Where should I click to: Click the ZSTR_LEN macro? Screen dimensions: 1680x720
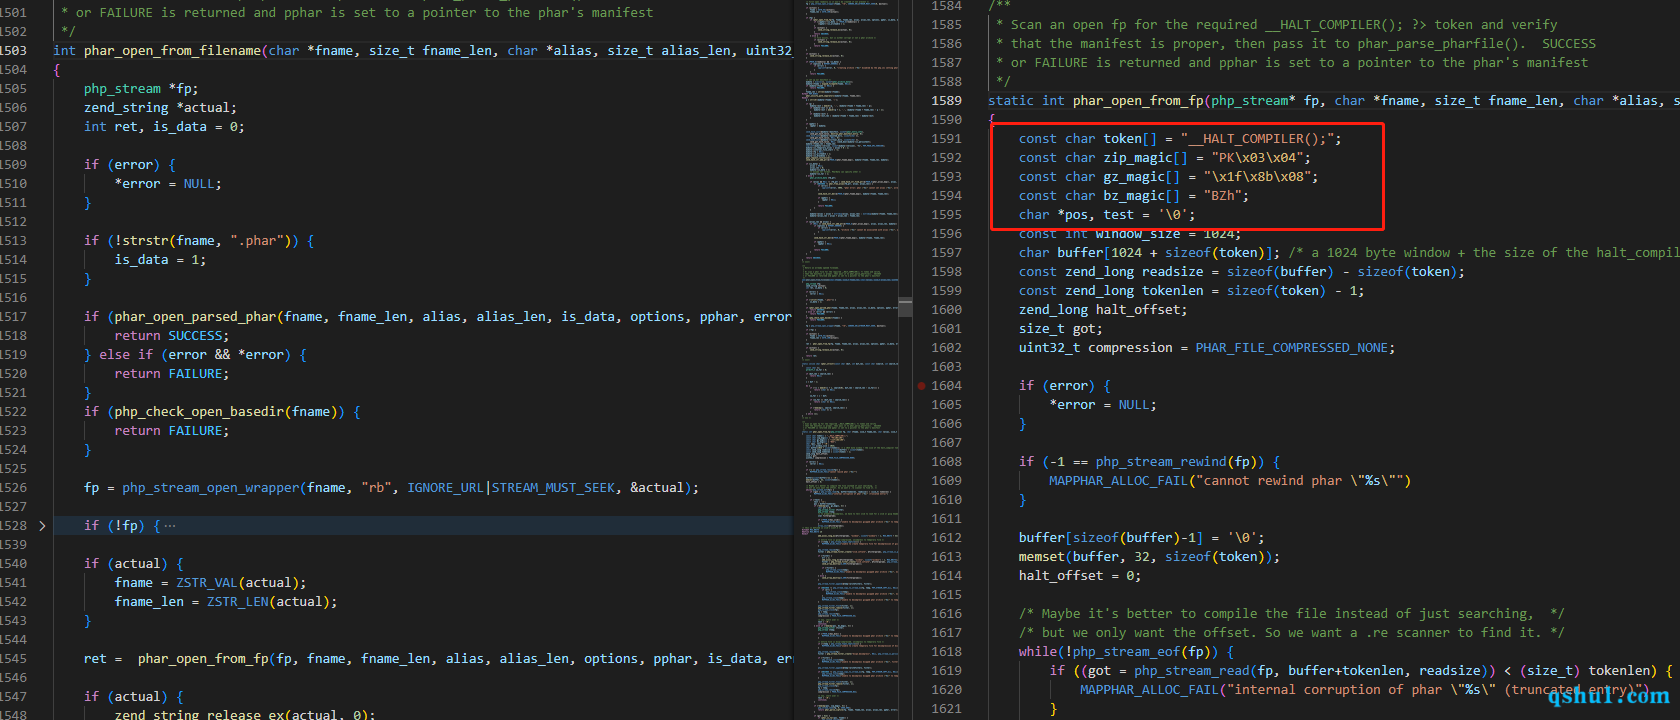tap(237, 601)
